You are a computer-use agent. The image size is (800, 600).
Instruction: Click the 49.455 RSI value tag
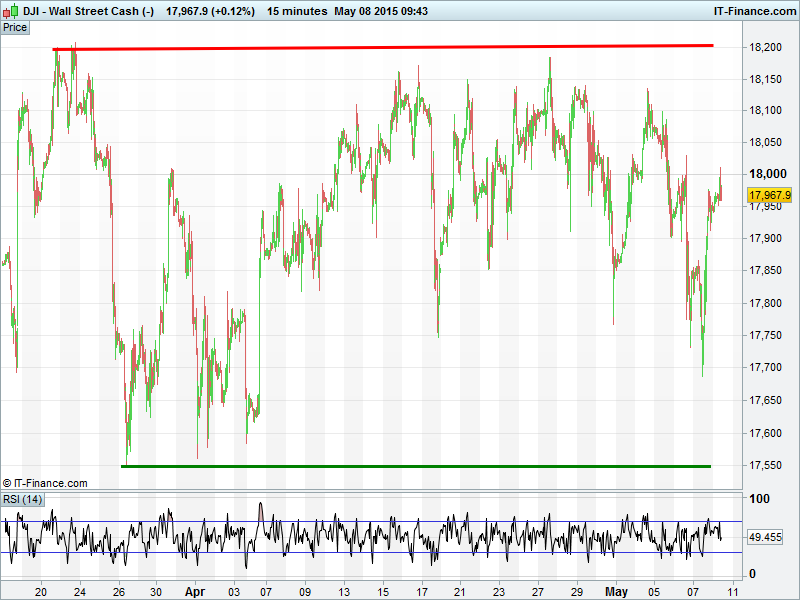click(x=768, y=537)
